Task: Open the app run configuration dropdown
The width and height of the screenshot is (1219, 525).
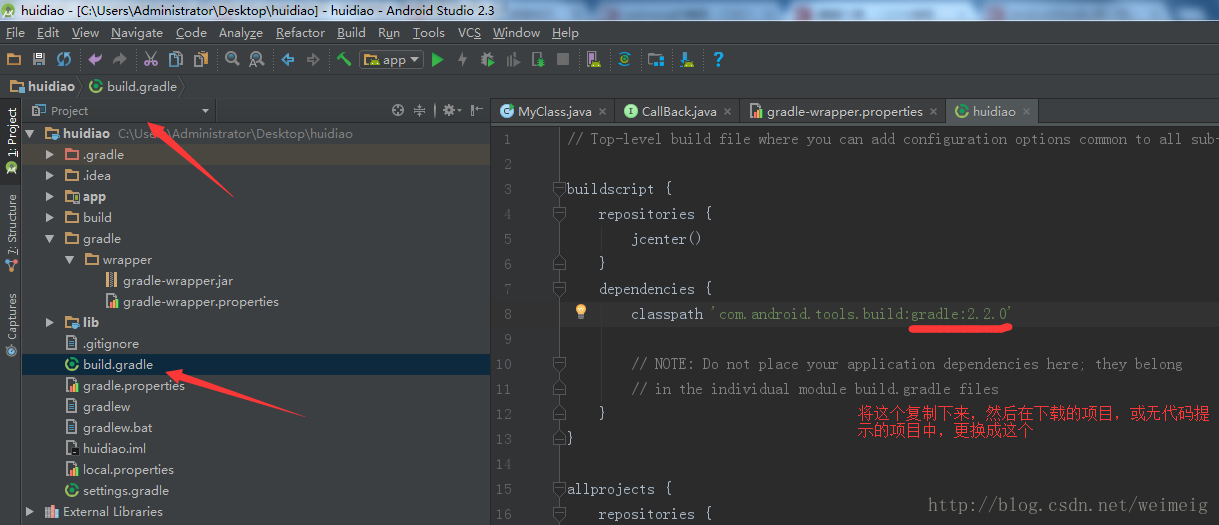Action: coord(391,60)
